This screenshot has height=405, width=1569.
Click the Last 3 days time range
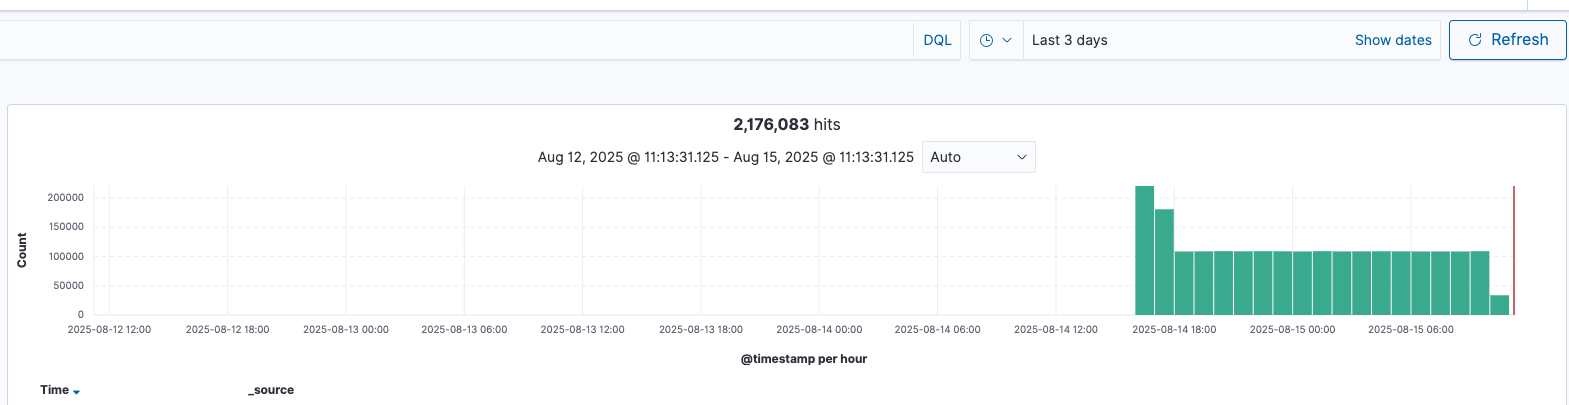pyautogui.click(x=1070, y=40)
